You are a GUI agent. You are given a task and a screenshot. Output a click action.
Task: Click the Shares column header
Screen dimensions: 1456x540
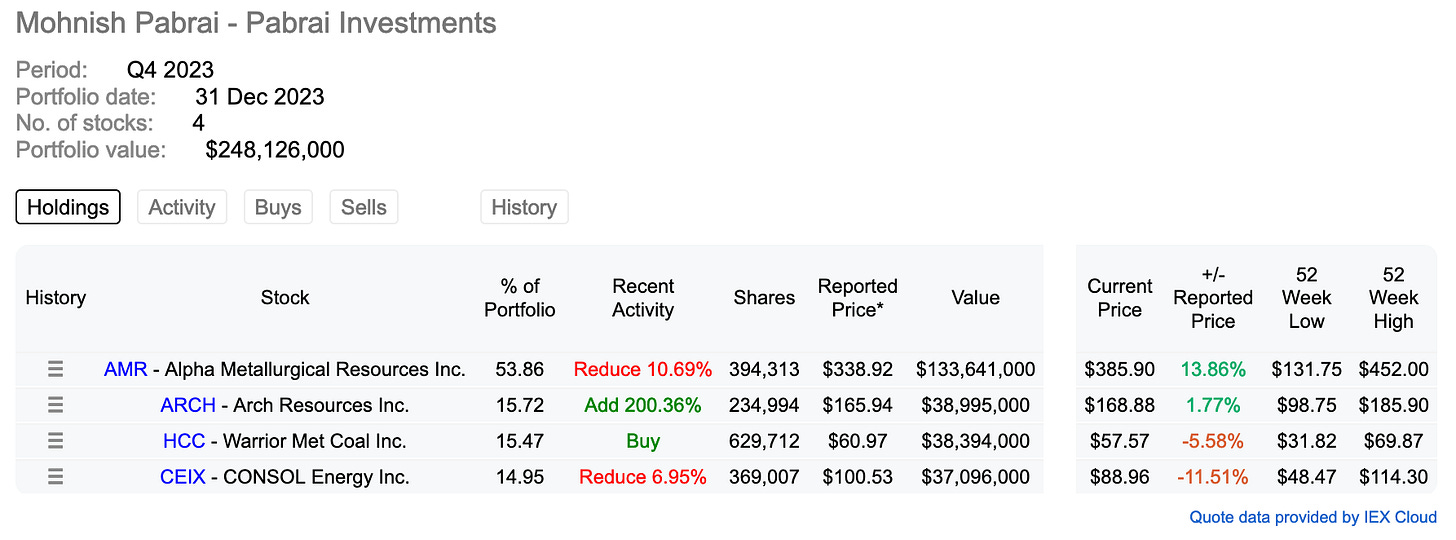click(764, 298)
